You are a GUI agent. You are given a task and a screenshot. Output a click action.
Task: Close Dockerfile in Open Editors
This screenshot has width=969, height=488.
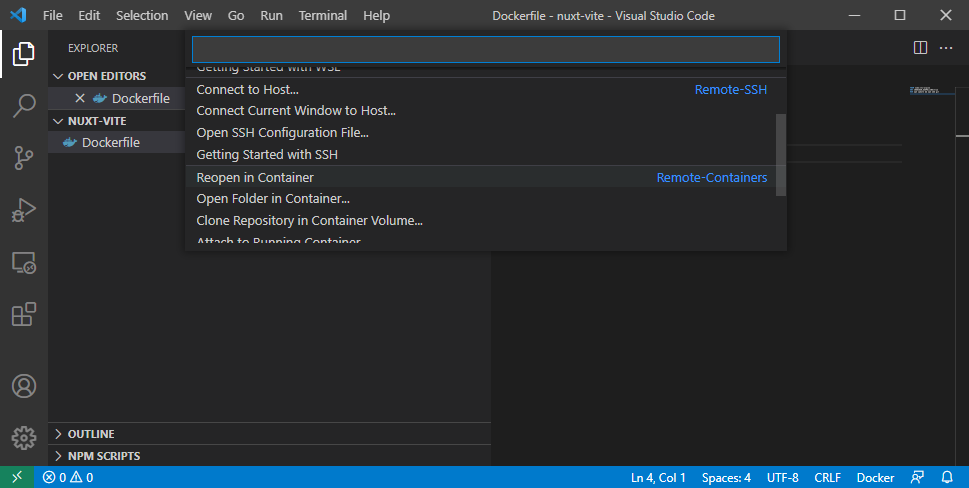(x=80, y=98)
